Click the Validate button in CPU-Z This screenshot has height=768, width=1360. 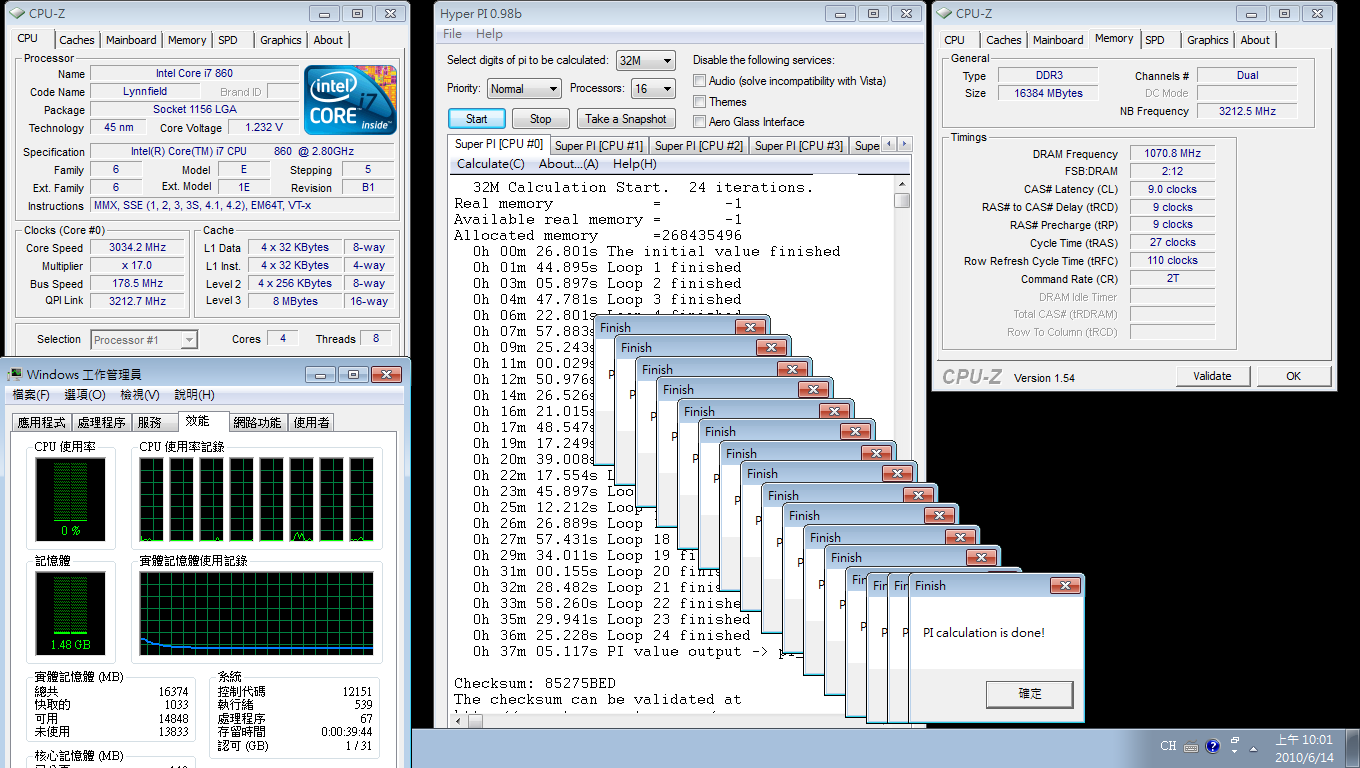1212,377
